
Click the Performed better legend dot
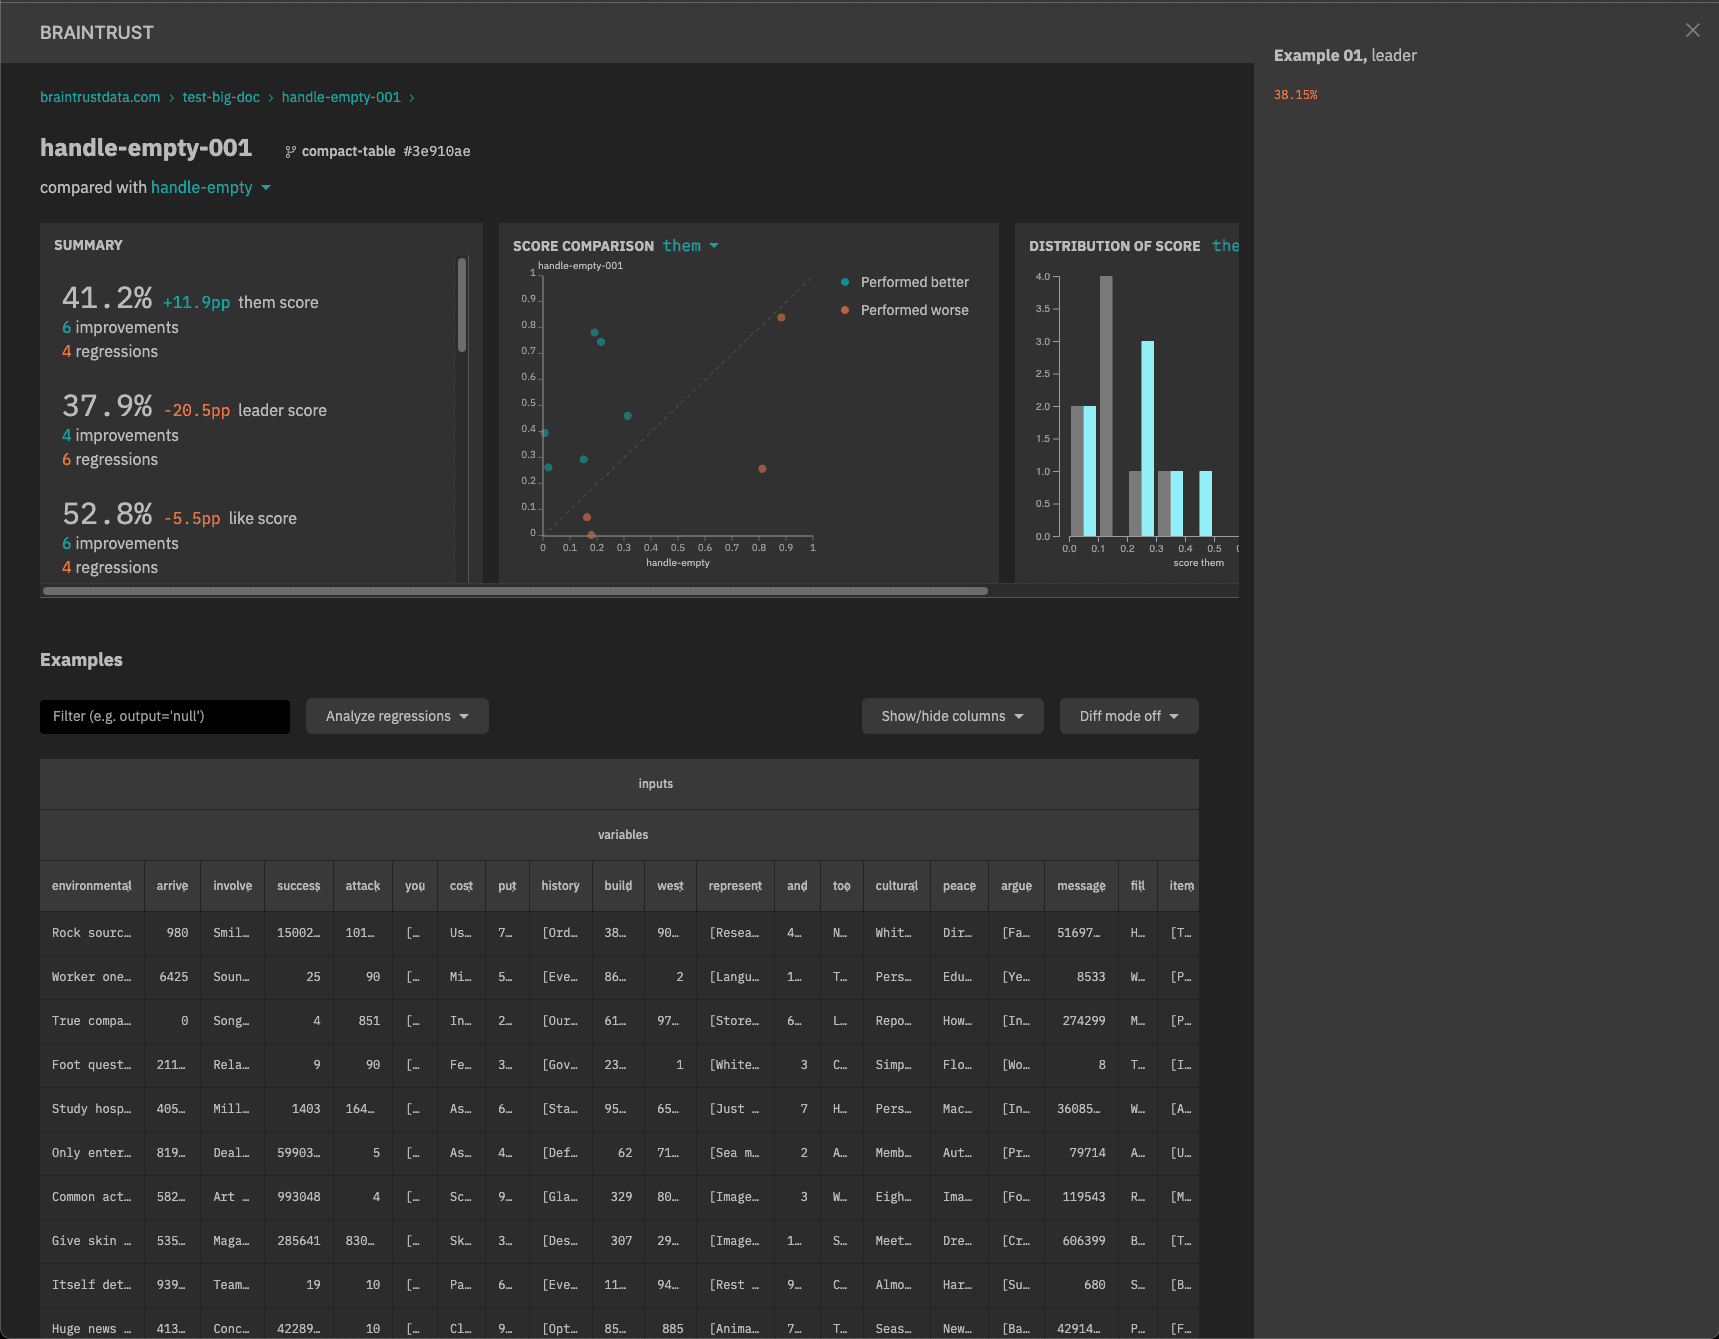point(845,282)
